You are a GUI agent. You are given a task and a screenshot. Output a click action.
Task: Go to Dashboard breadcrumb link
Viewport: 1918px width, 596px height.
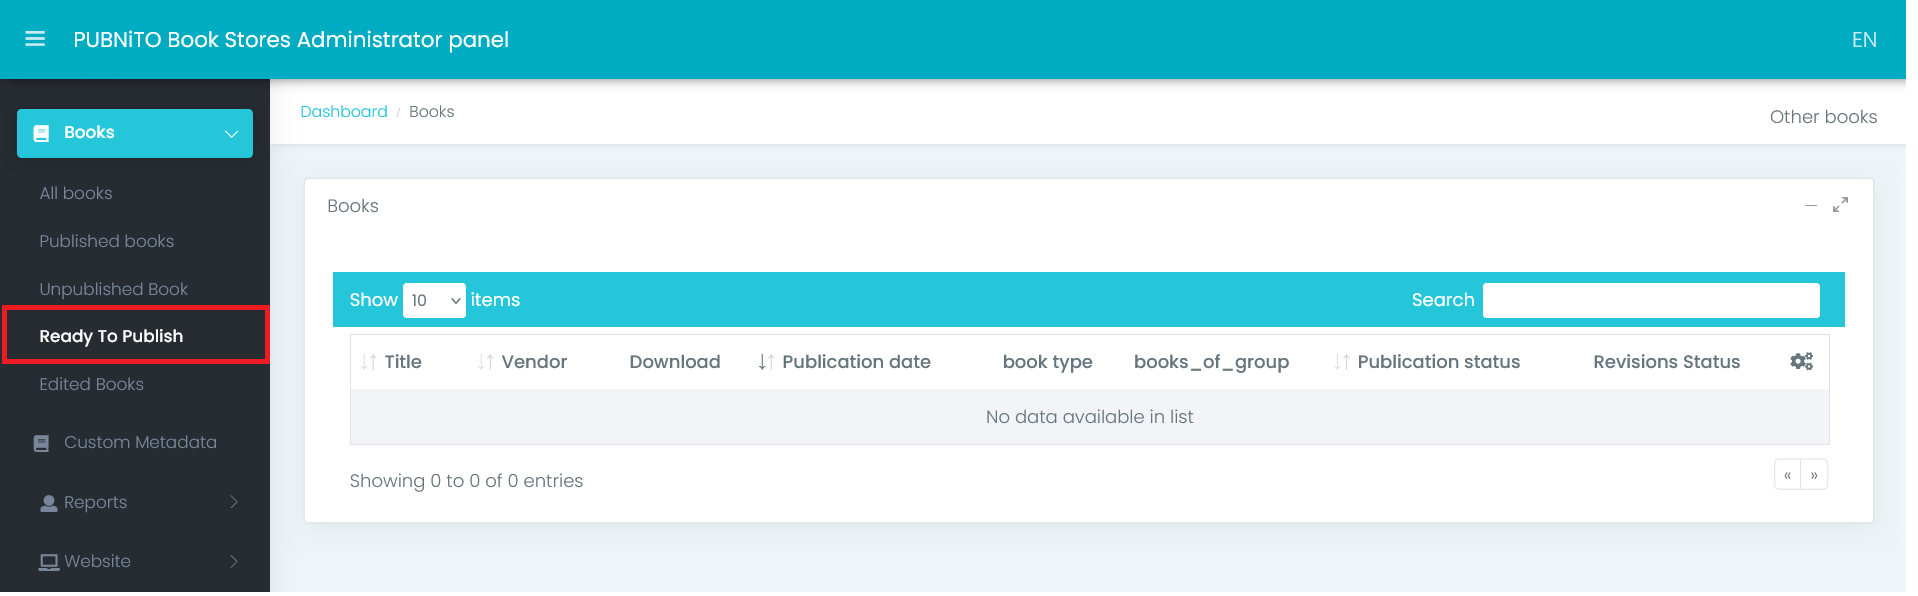pos(344,112)
